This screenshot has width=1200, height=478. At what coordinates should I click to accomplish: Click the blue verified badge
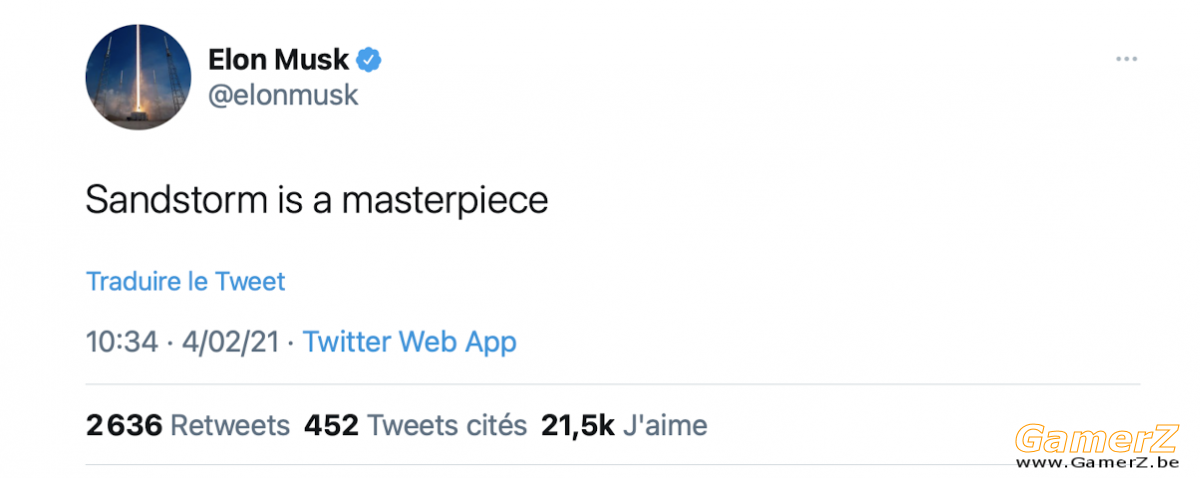(x=370, y=60)
